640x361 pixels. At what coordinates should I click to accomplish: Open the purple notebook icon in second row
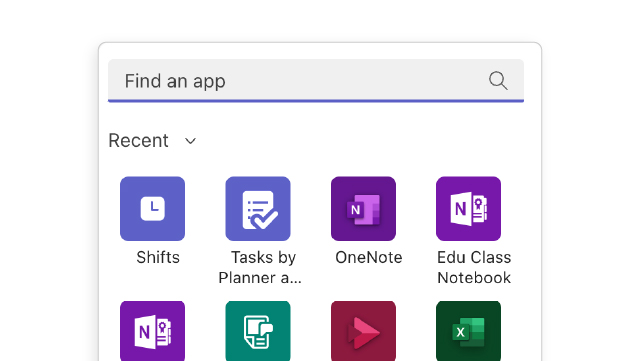(x=152, y=331)
